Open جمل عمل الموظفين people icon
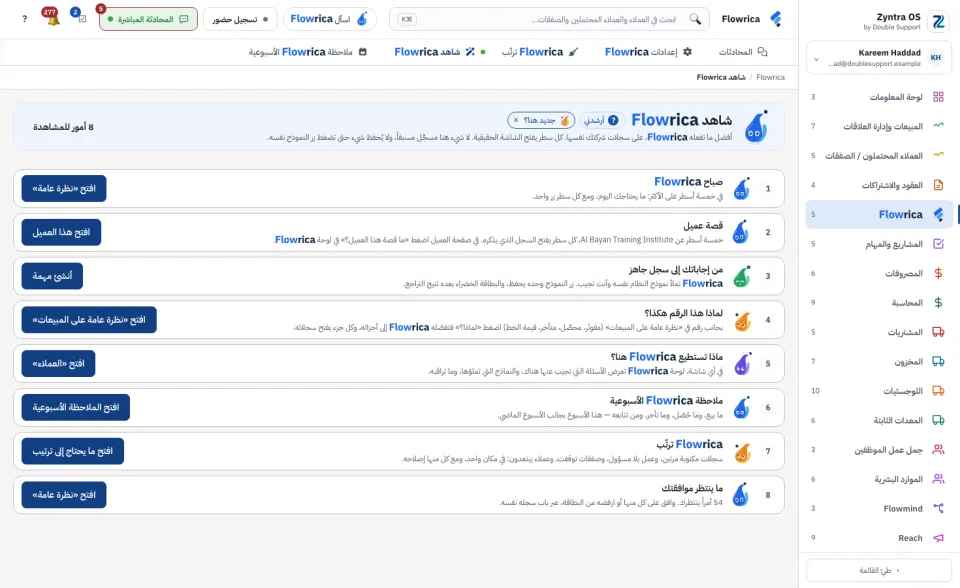 938,450
